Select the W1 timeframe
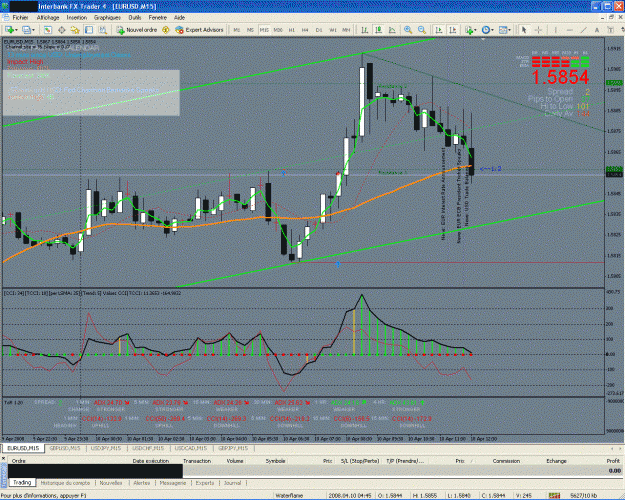The image size is (625, 500). point(333,30)
